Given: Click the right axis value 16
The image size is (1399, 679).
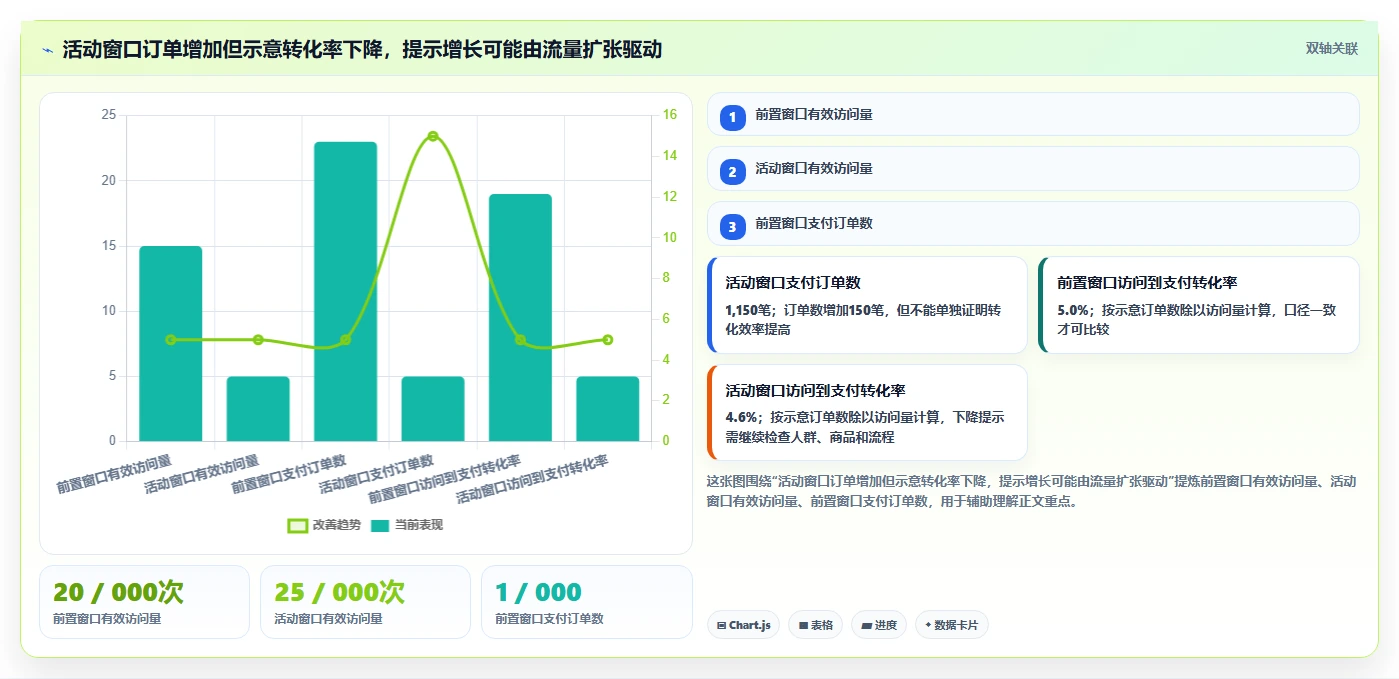Looking at the screenshot, I should tap(670, 115).
